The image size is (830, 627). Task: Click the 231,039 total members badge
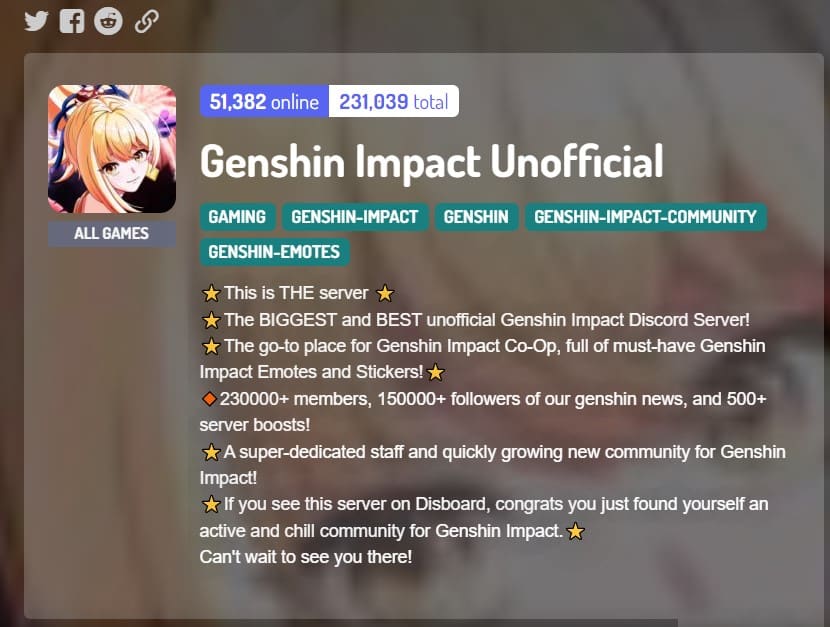(394, 101)
